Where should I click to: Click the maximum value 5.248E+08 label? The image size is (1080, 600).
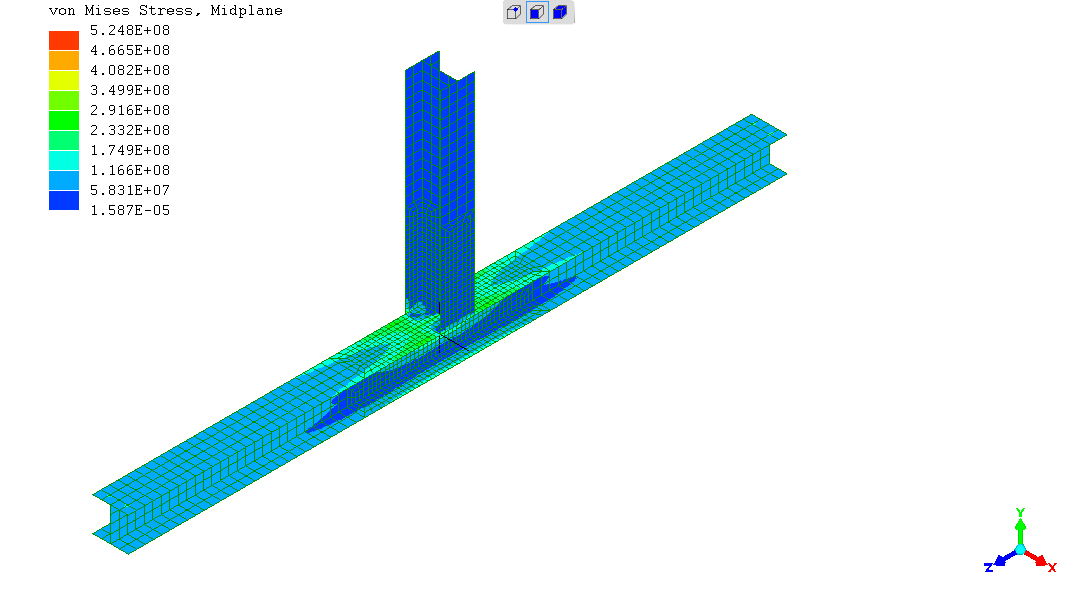point(129,30)
